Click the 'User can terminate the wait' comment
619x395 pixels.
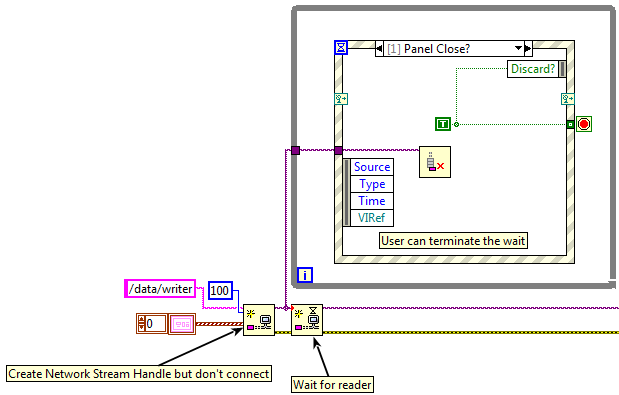tap(453, 241)
